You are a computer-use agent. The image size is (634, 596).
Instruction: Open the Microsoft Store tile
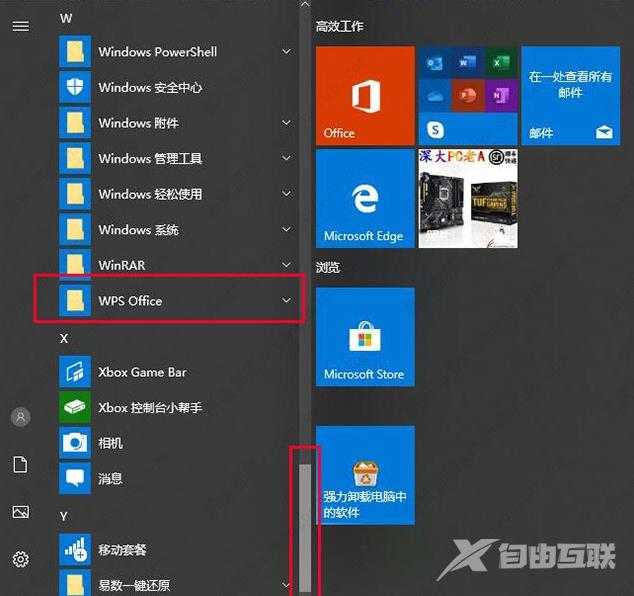(365, 337)
